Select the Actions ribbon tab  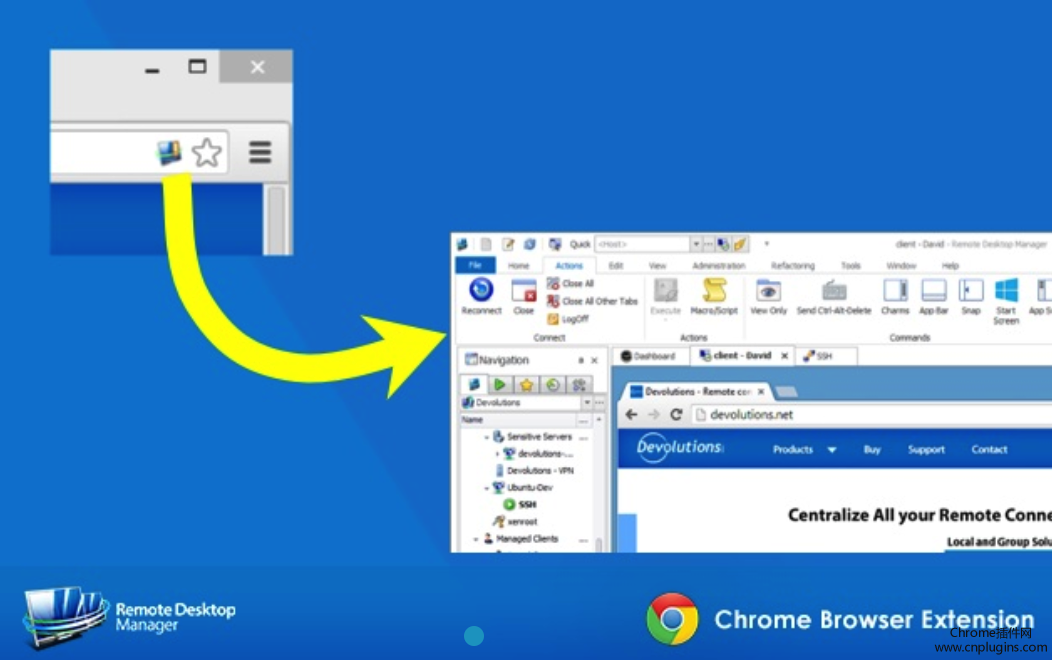[x=569, y=266]
